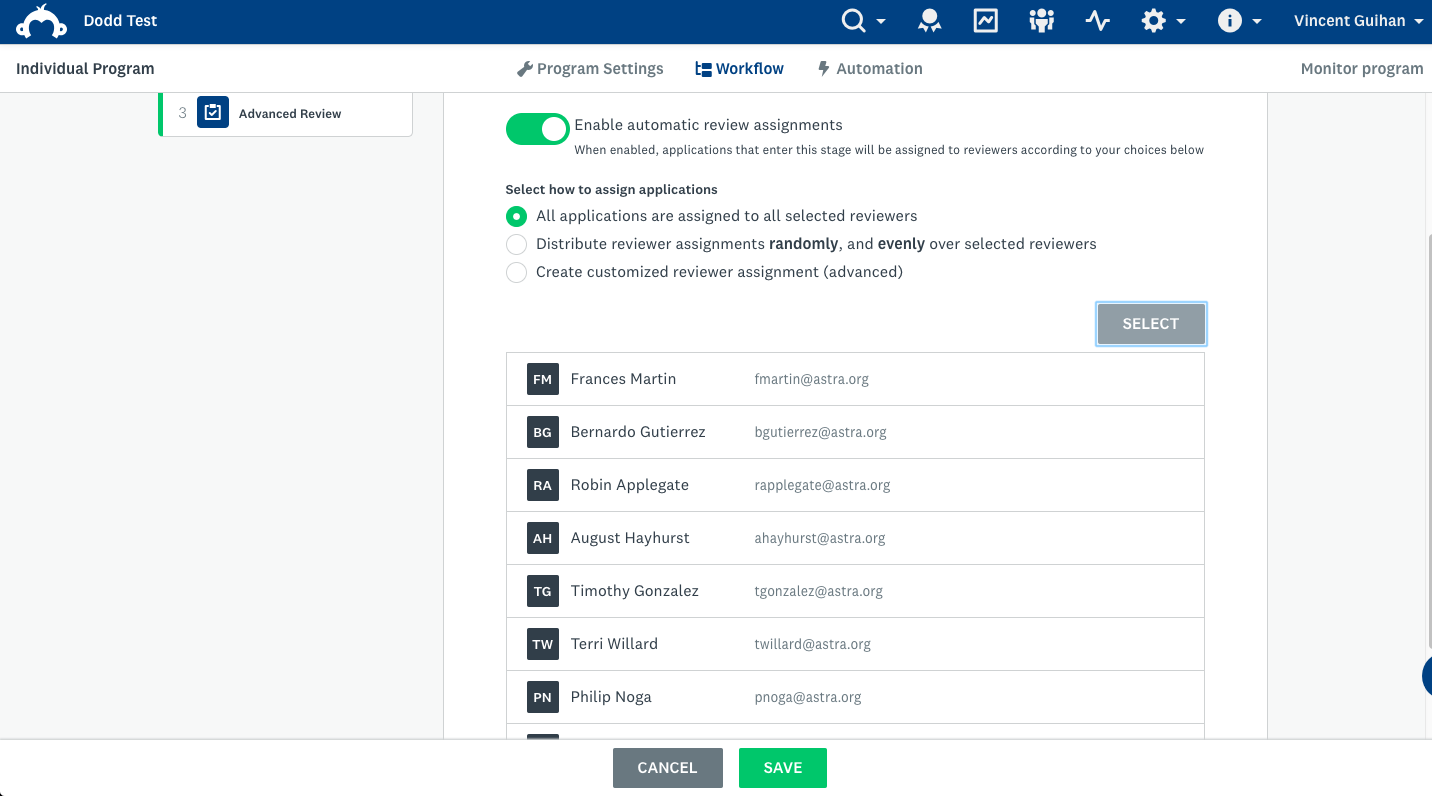
Task: Open the activity pulse icon
Action: [1098, 21]
